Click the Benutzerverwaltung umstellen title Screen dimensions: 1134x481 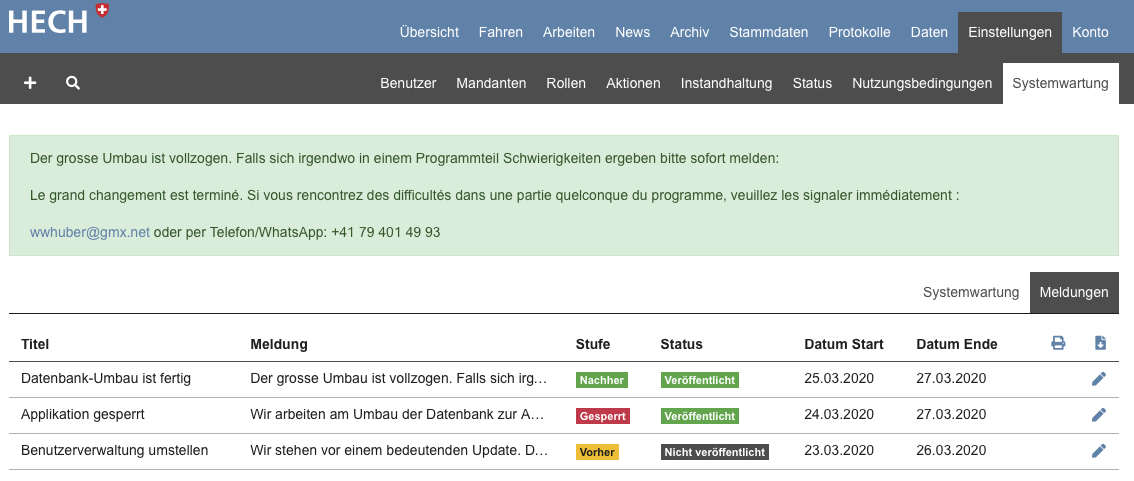114,451
